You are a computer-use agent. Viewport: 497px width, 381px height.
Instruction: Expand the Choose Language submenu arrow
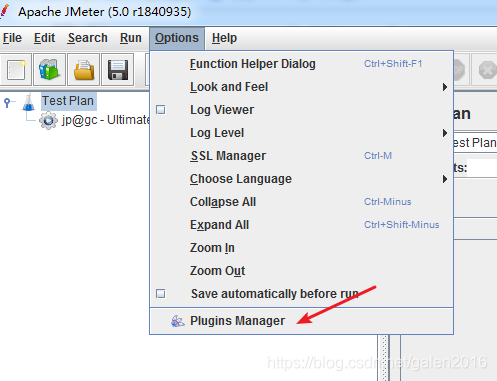pos(445,179)
